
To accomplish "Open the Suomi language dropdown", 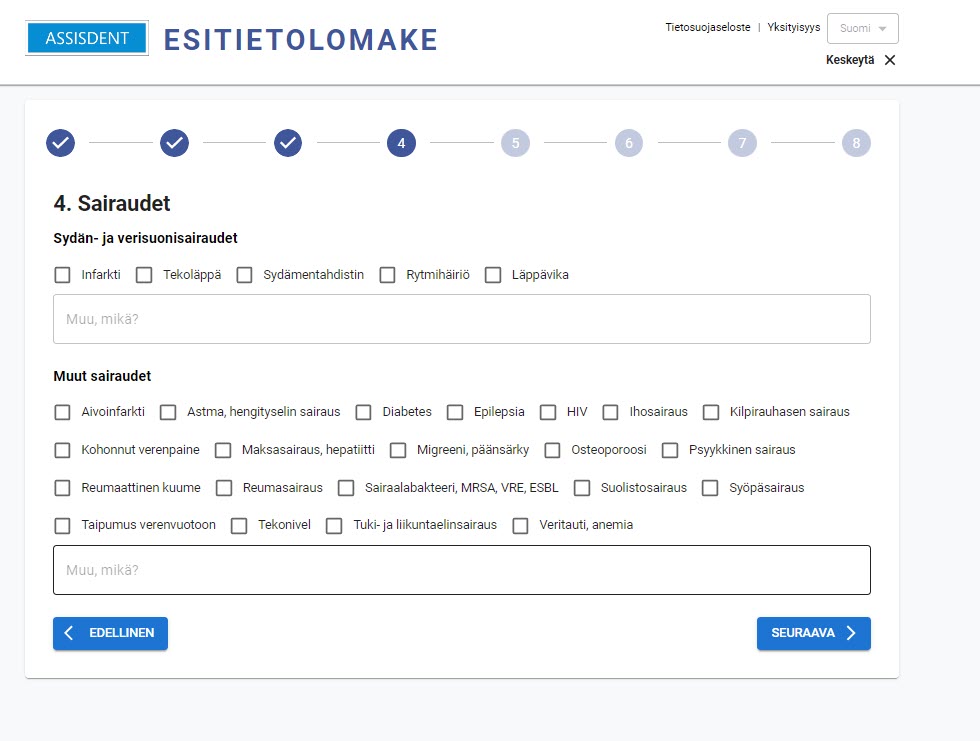I will [862, 29].
